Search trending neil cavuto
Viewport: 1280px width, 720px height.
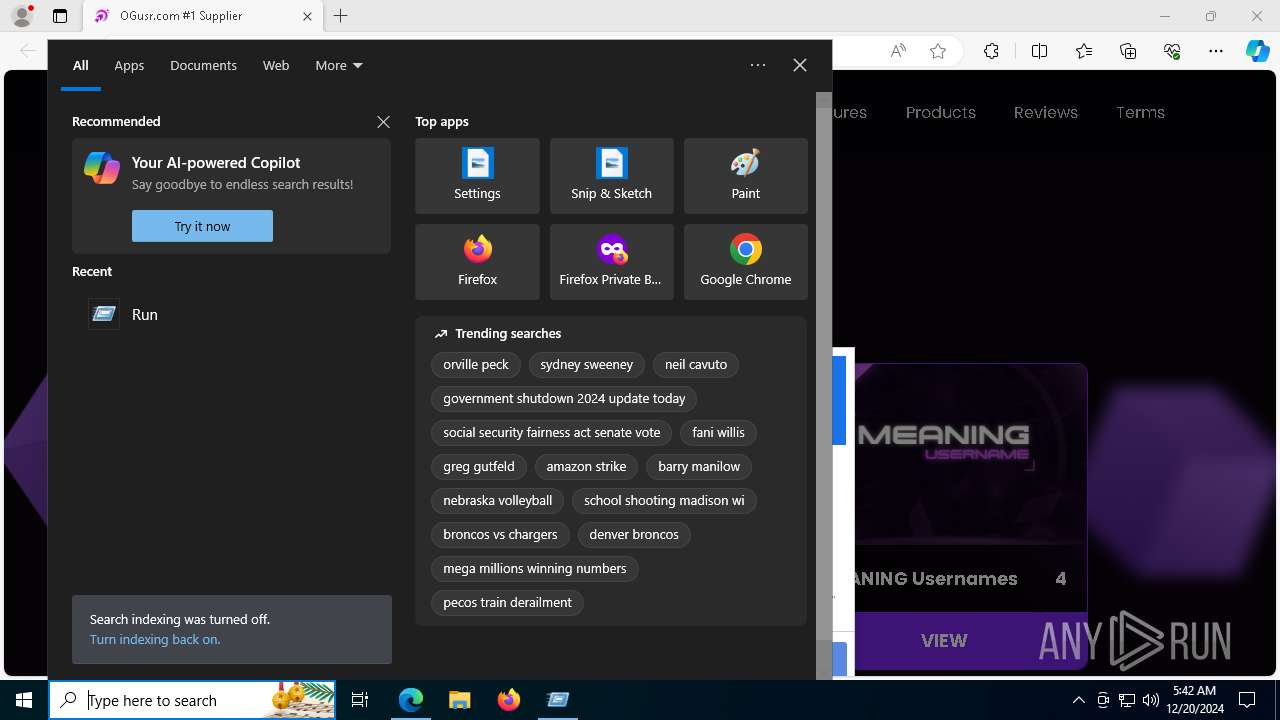pos(696,365)
